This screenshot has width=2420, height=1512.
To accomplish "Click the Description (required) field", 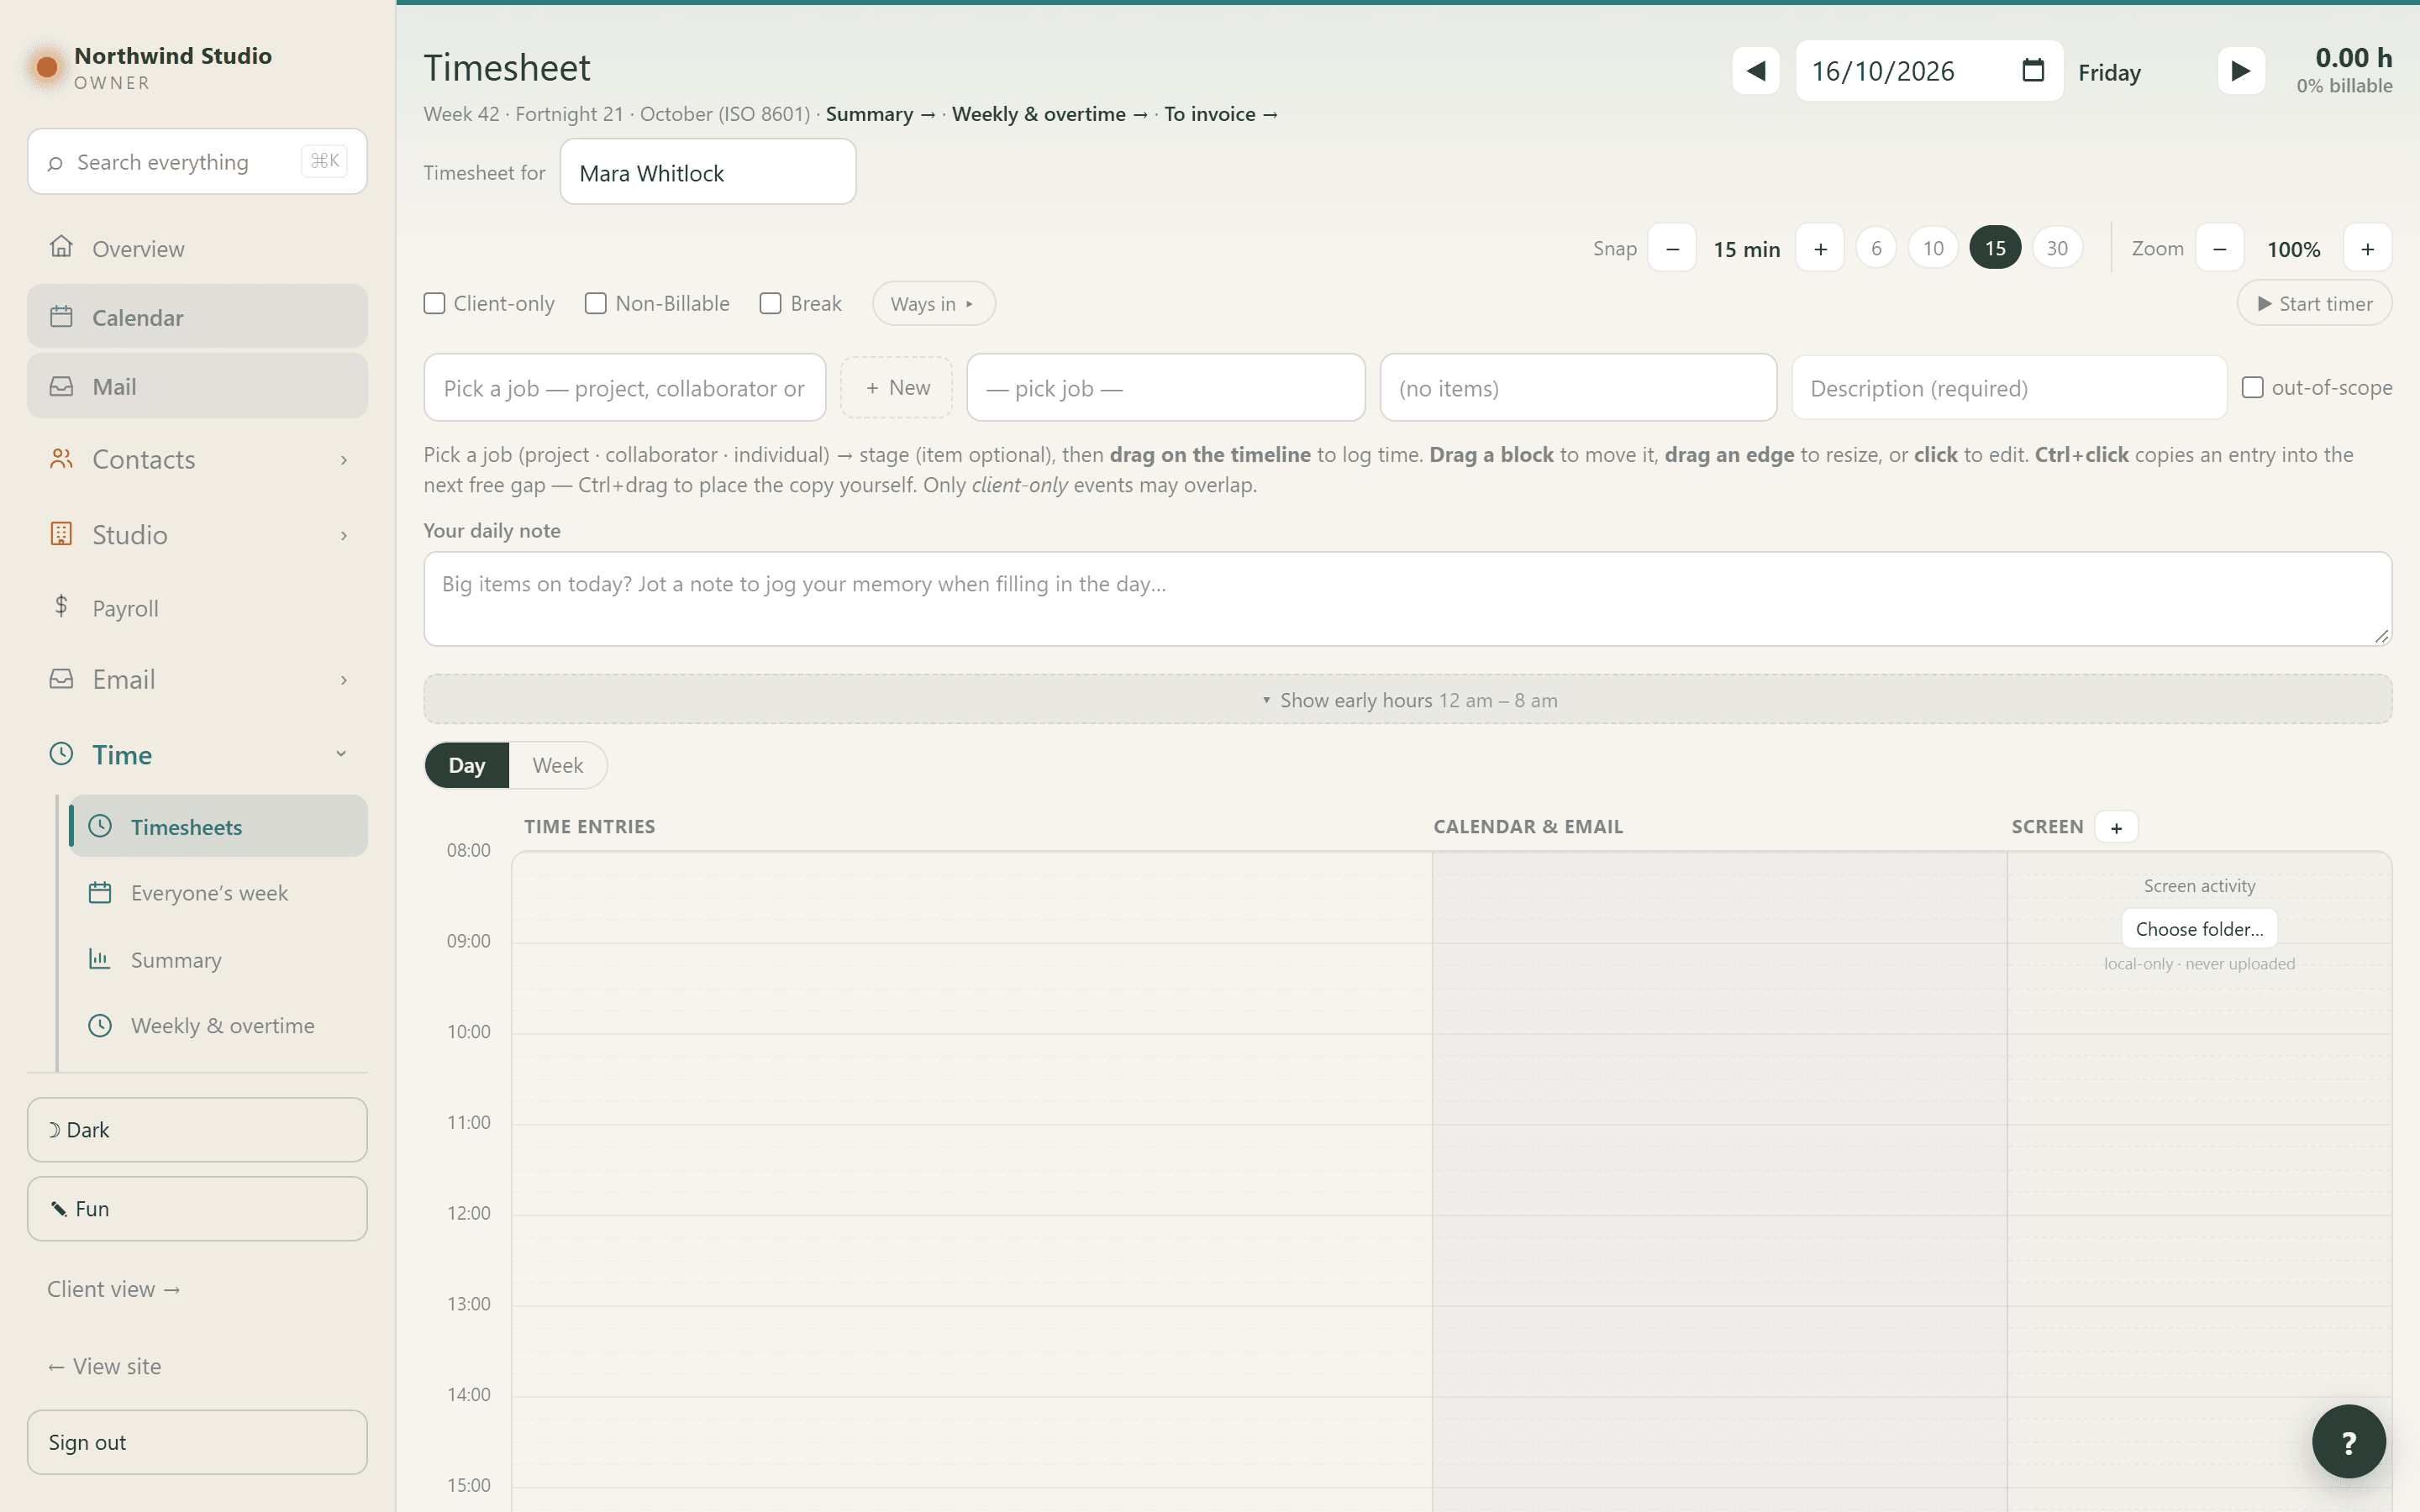I will click(2008, 387).
